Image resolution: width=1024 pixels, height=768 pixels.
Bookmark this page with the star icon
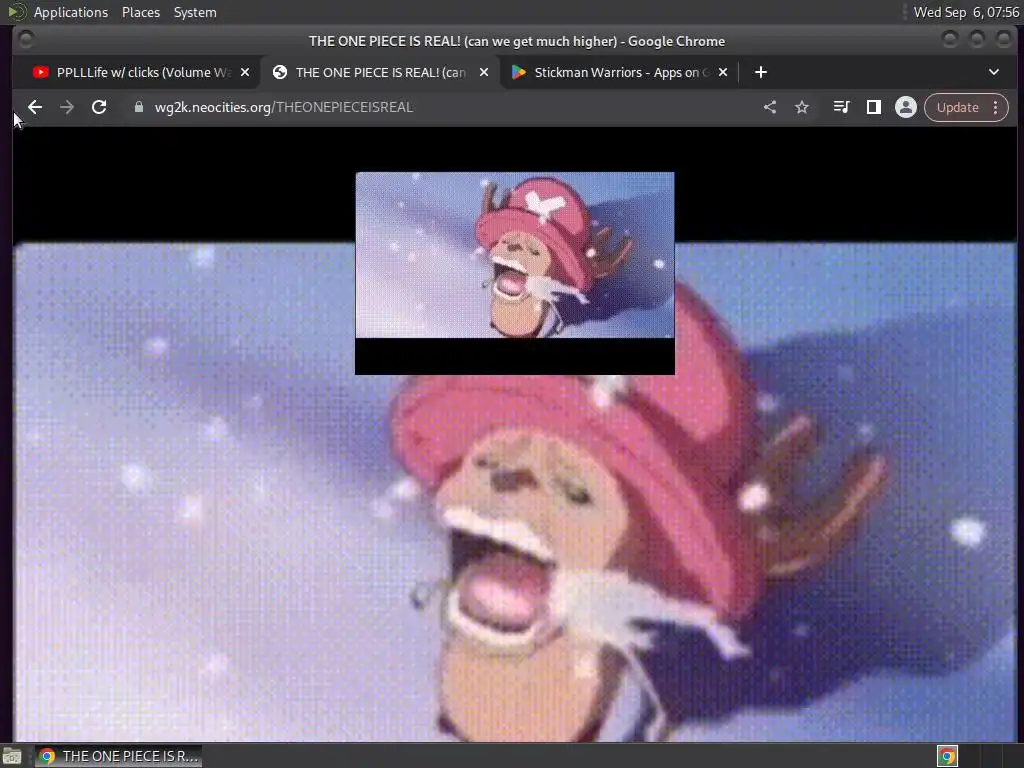tap(802, 107)
